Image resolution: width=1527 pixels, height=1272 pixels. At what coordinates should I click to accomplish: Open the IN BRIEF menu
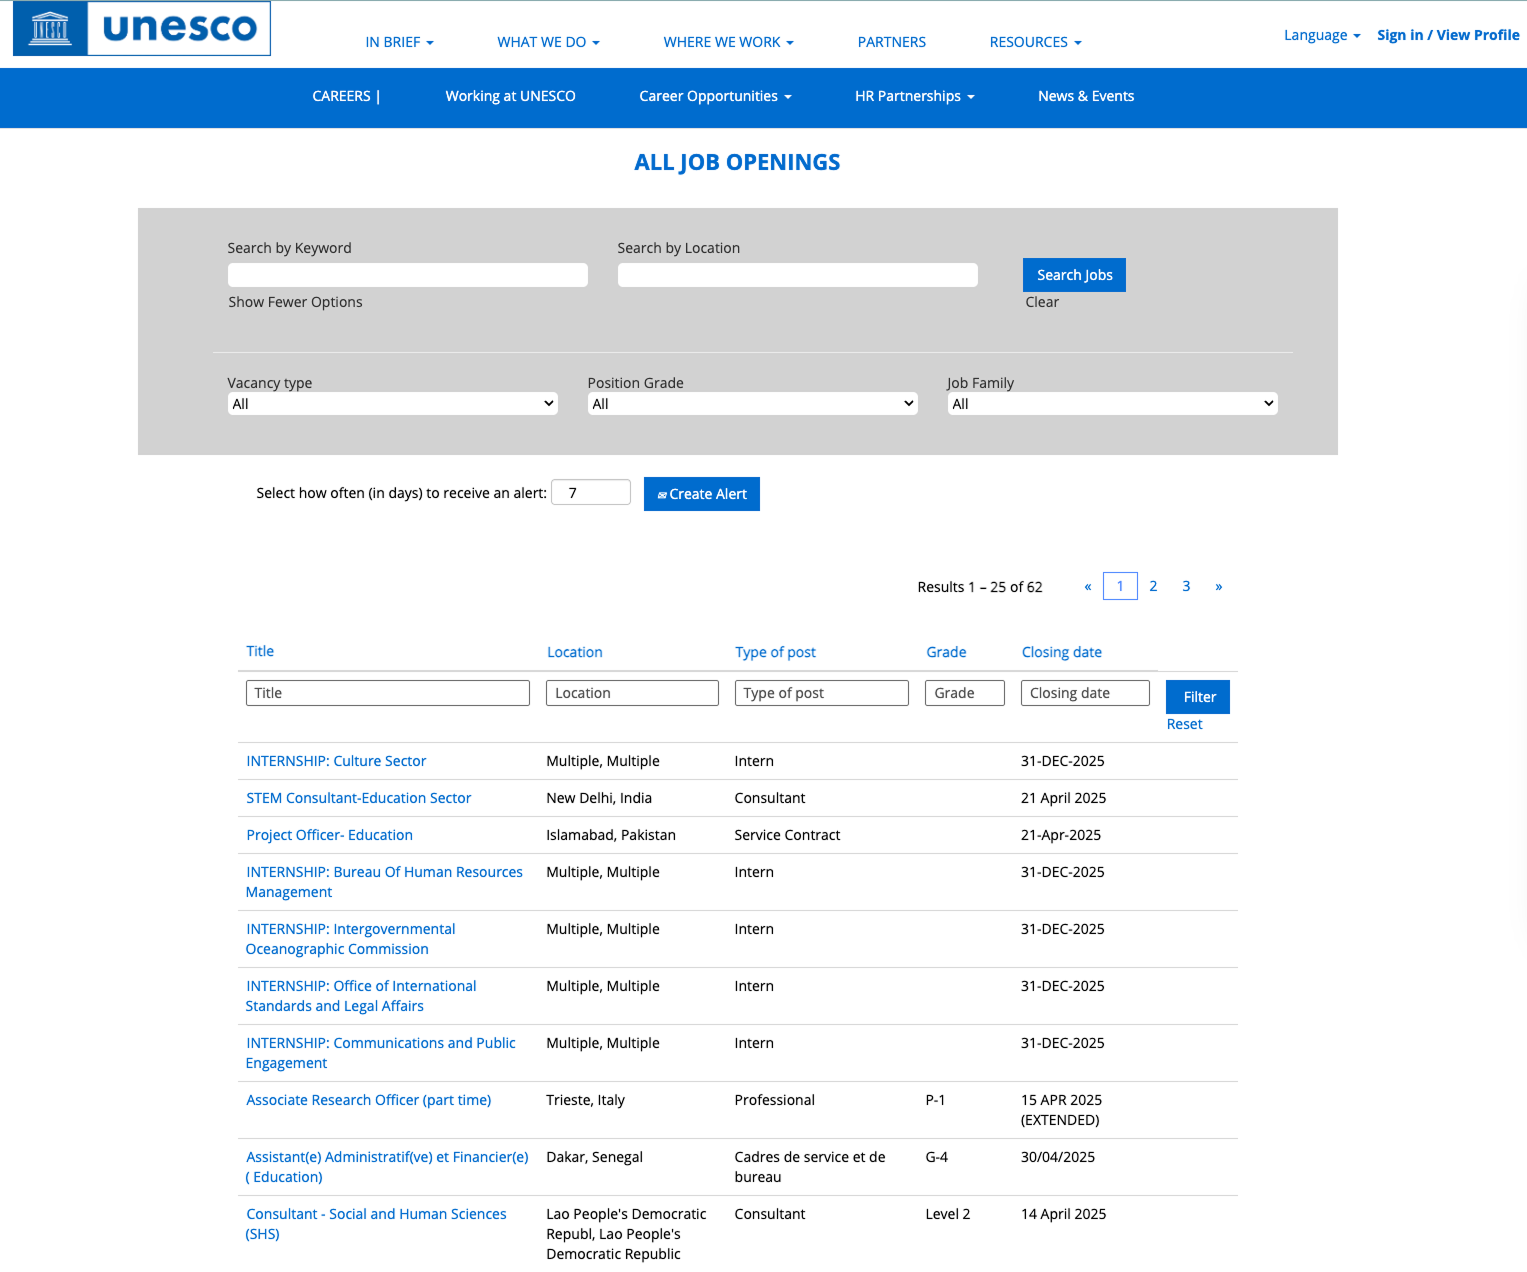[x=399, y=42]
